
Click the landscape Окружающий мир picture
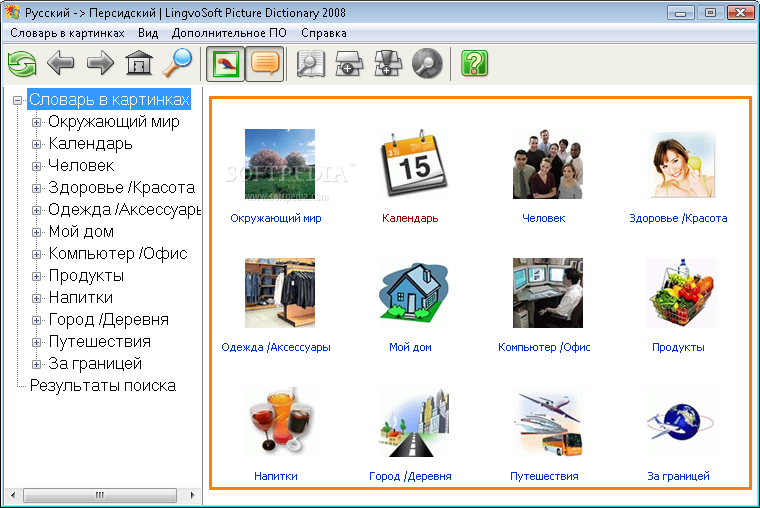coord(280,164)
